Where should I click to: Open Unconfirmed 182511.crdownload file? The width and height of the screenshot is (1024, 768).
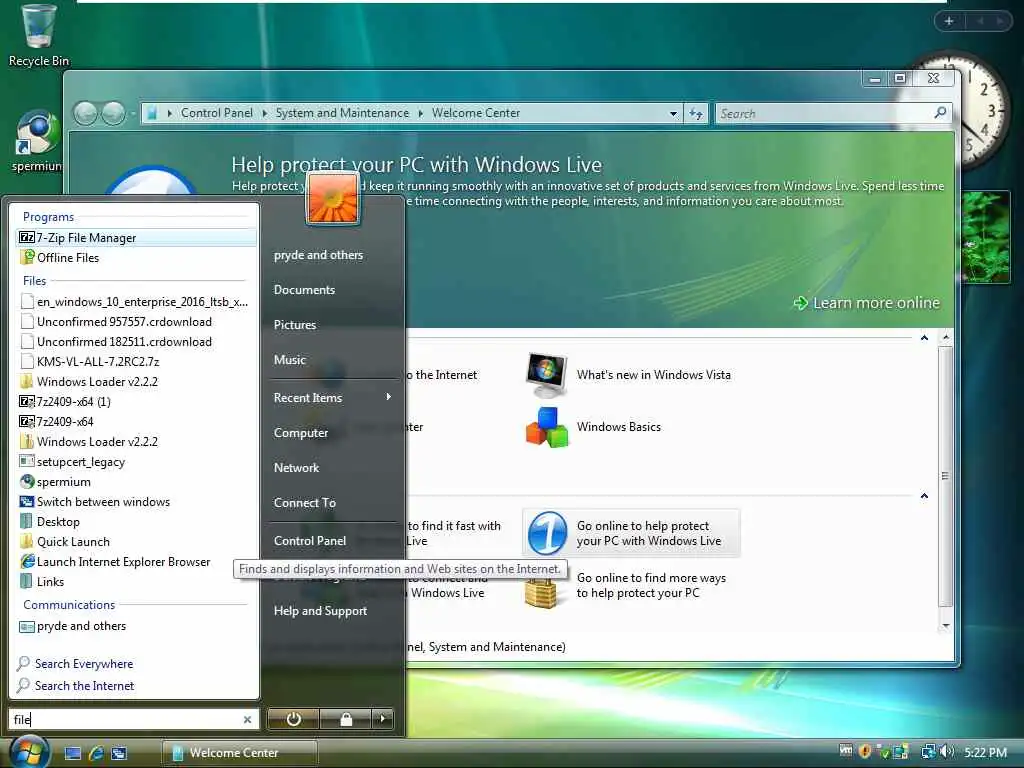(x=135, y=342)
